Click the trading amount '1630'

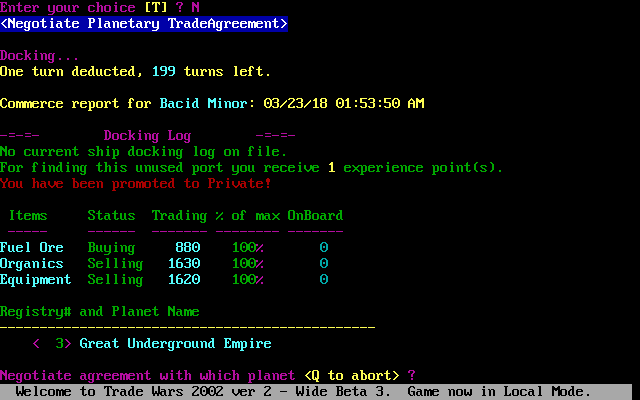point(184,264)
